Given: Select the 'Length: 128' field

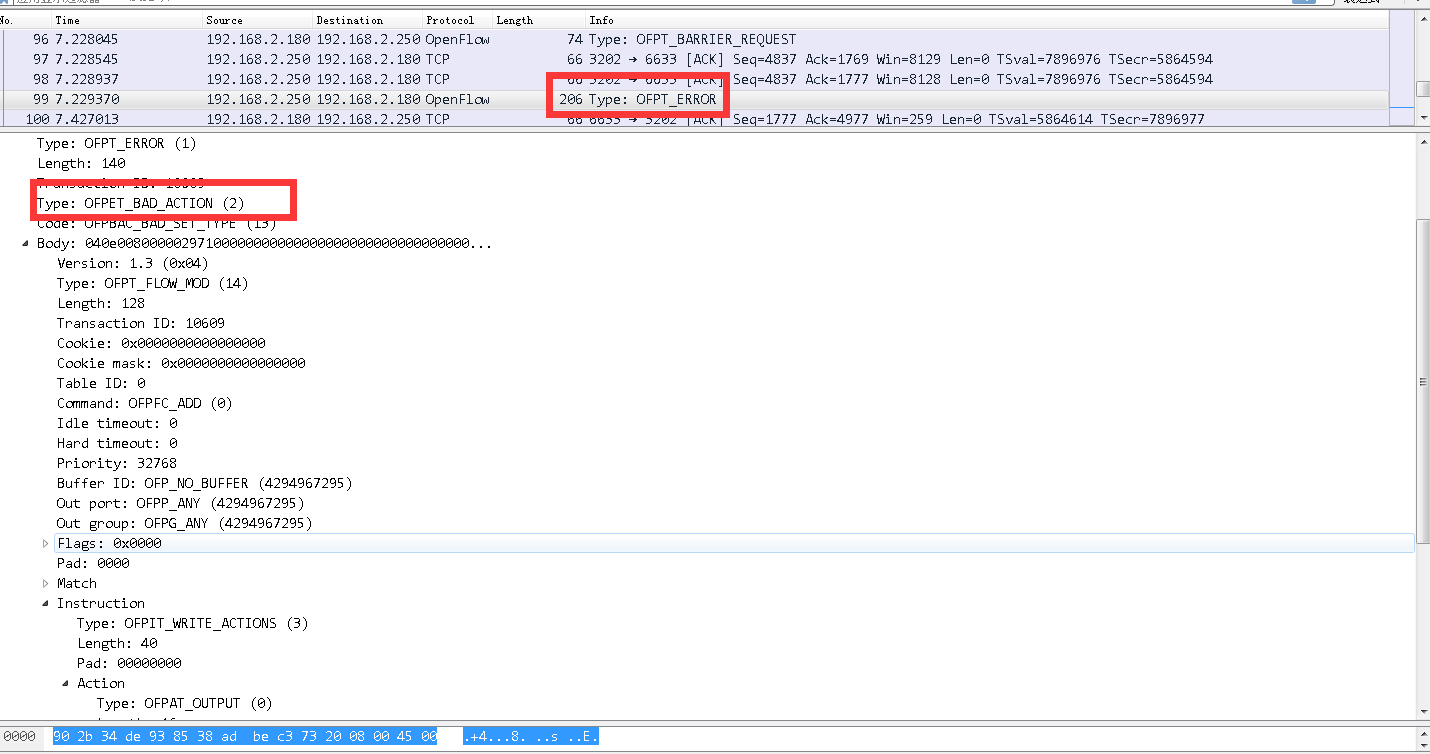Looking at the screenshot, I should pos(101,303).
